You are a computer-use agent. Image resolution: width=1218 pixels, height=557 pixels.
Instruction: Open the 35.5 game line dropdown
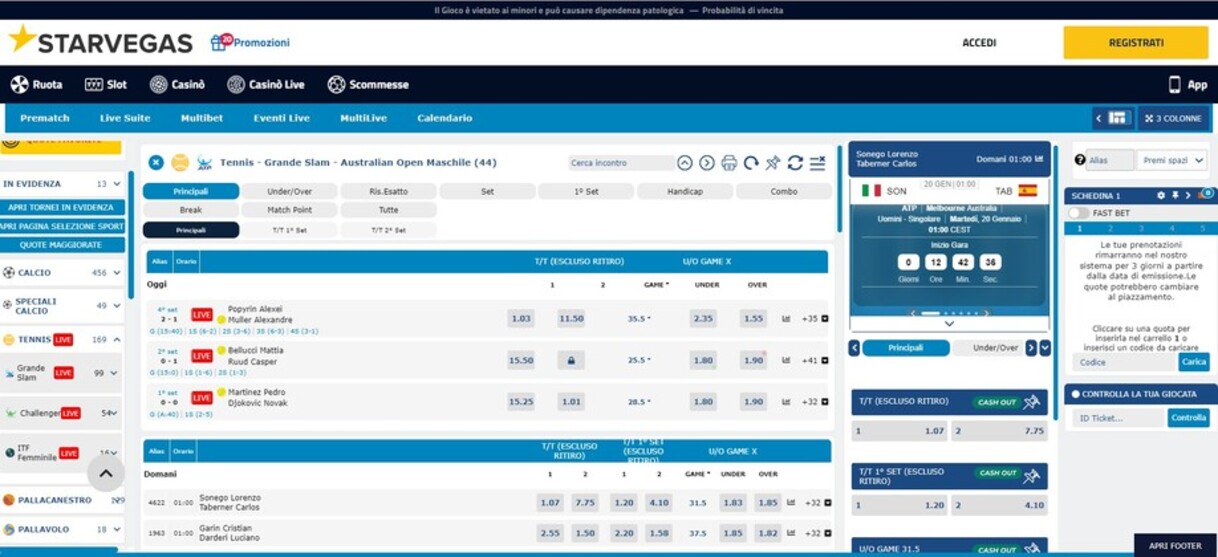pyautogui.click(x=637, y=319)
